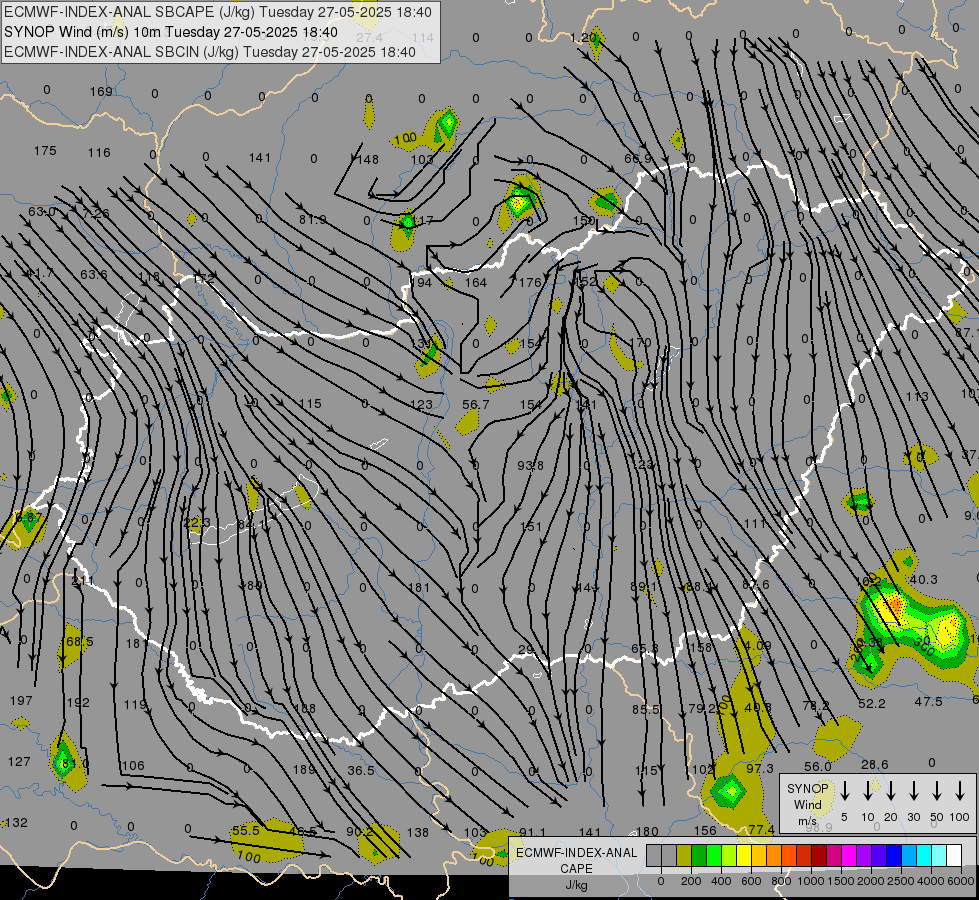
Task: Click the wind legend arrow above 30
Action: 913,791
